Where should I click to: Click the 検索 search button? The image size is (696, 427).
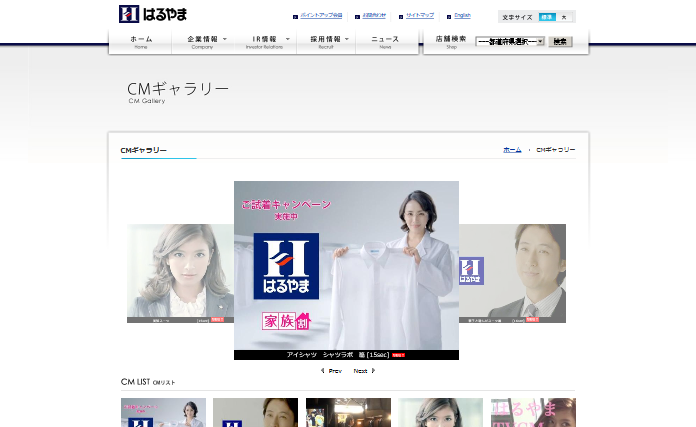pyautogui.click(x=560, y=41)
